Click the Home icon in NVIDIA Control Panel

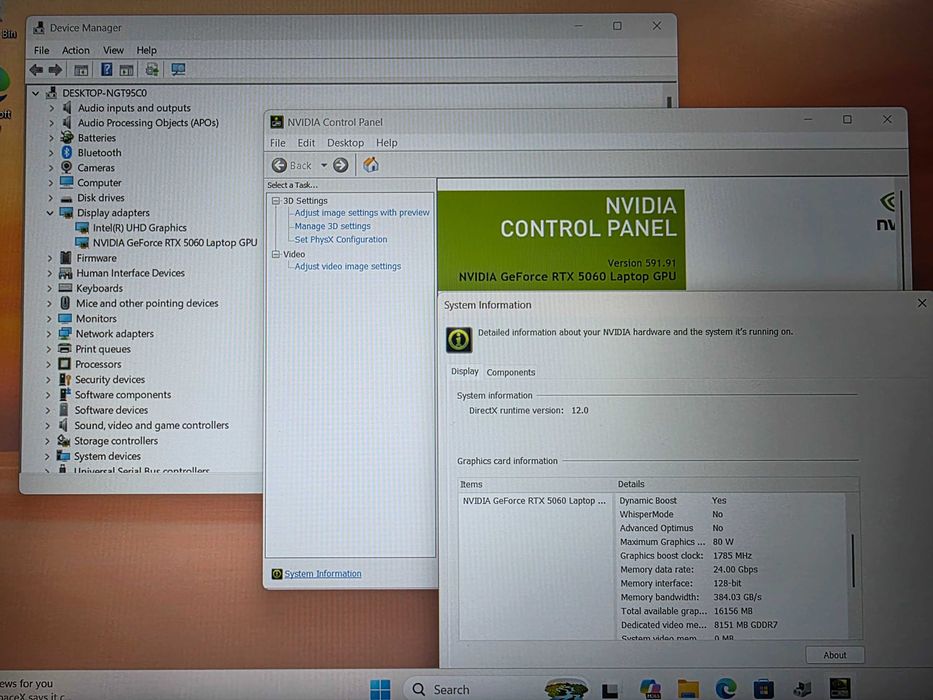click(x=371, y=165)
